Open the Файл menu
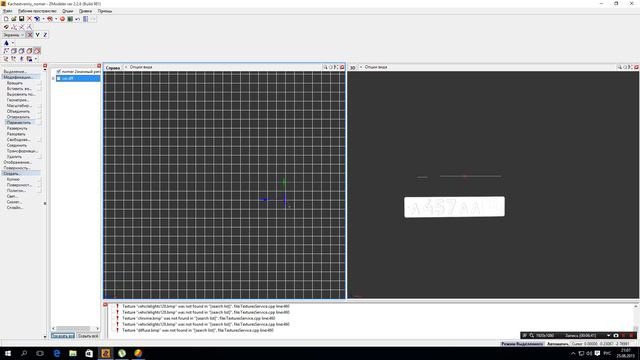The width and height of the screenshot is (640, 360). tap(7, 11)
